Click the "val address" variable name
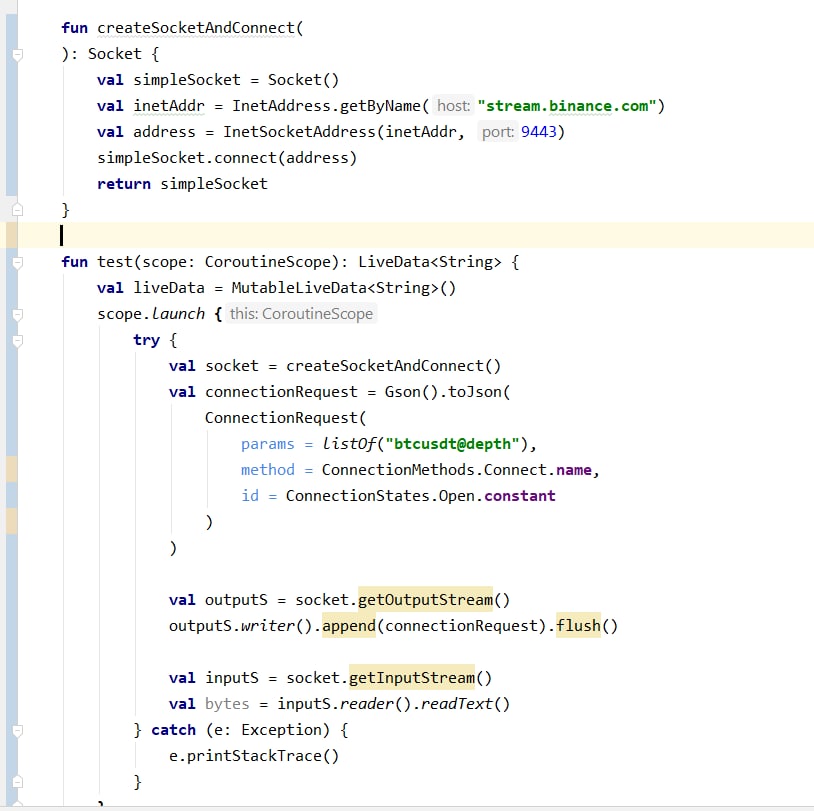Screen dimensions: 814x811 point(164,132)
